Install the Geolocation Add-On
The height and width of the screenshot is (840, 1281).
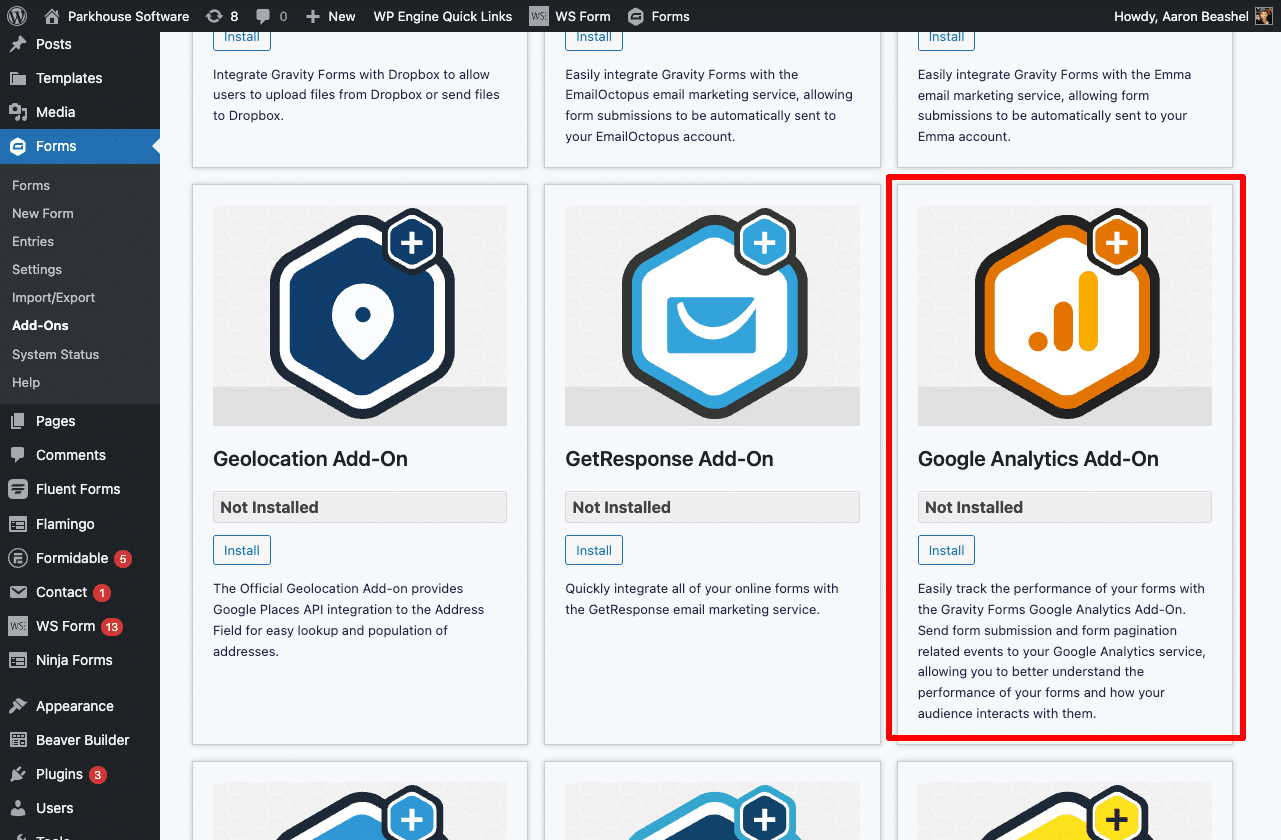pos(242,550)
